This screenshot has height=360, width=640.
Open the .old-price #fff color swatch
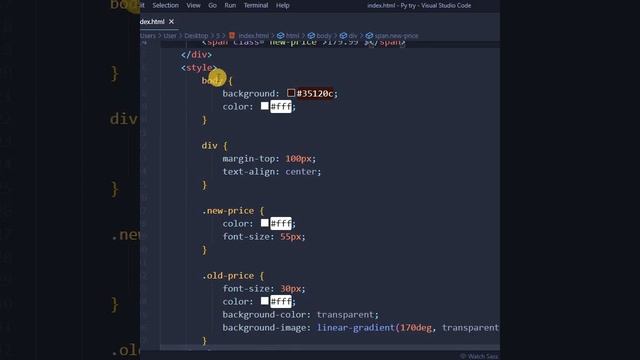[264, 301]
